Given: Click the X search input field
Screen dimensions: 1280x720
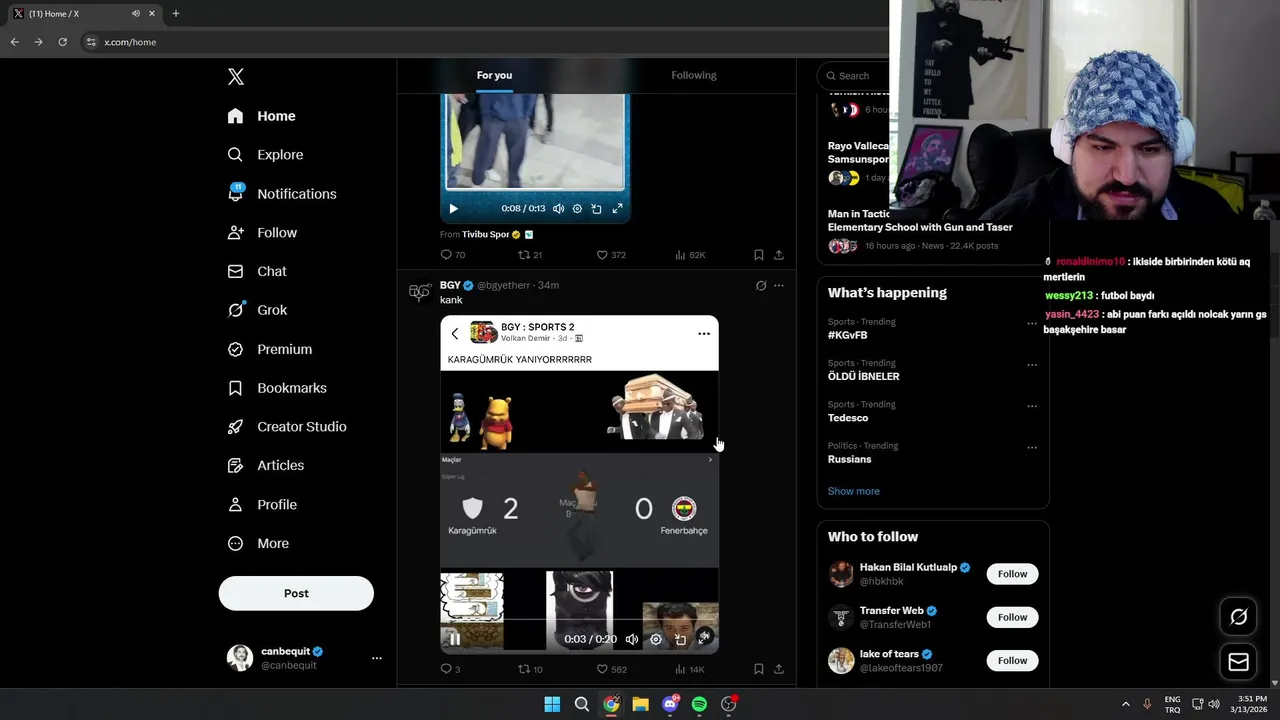Looking at the screenshot, I should tap(855, 76).
